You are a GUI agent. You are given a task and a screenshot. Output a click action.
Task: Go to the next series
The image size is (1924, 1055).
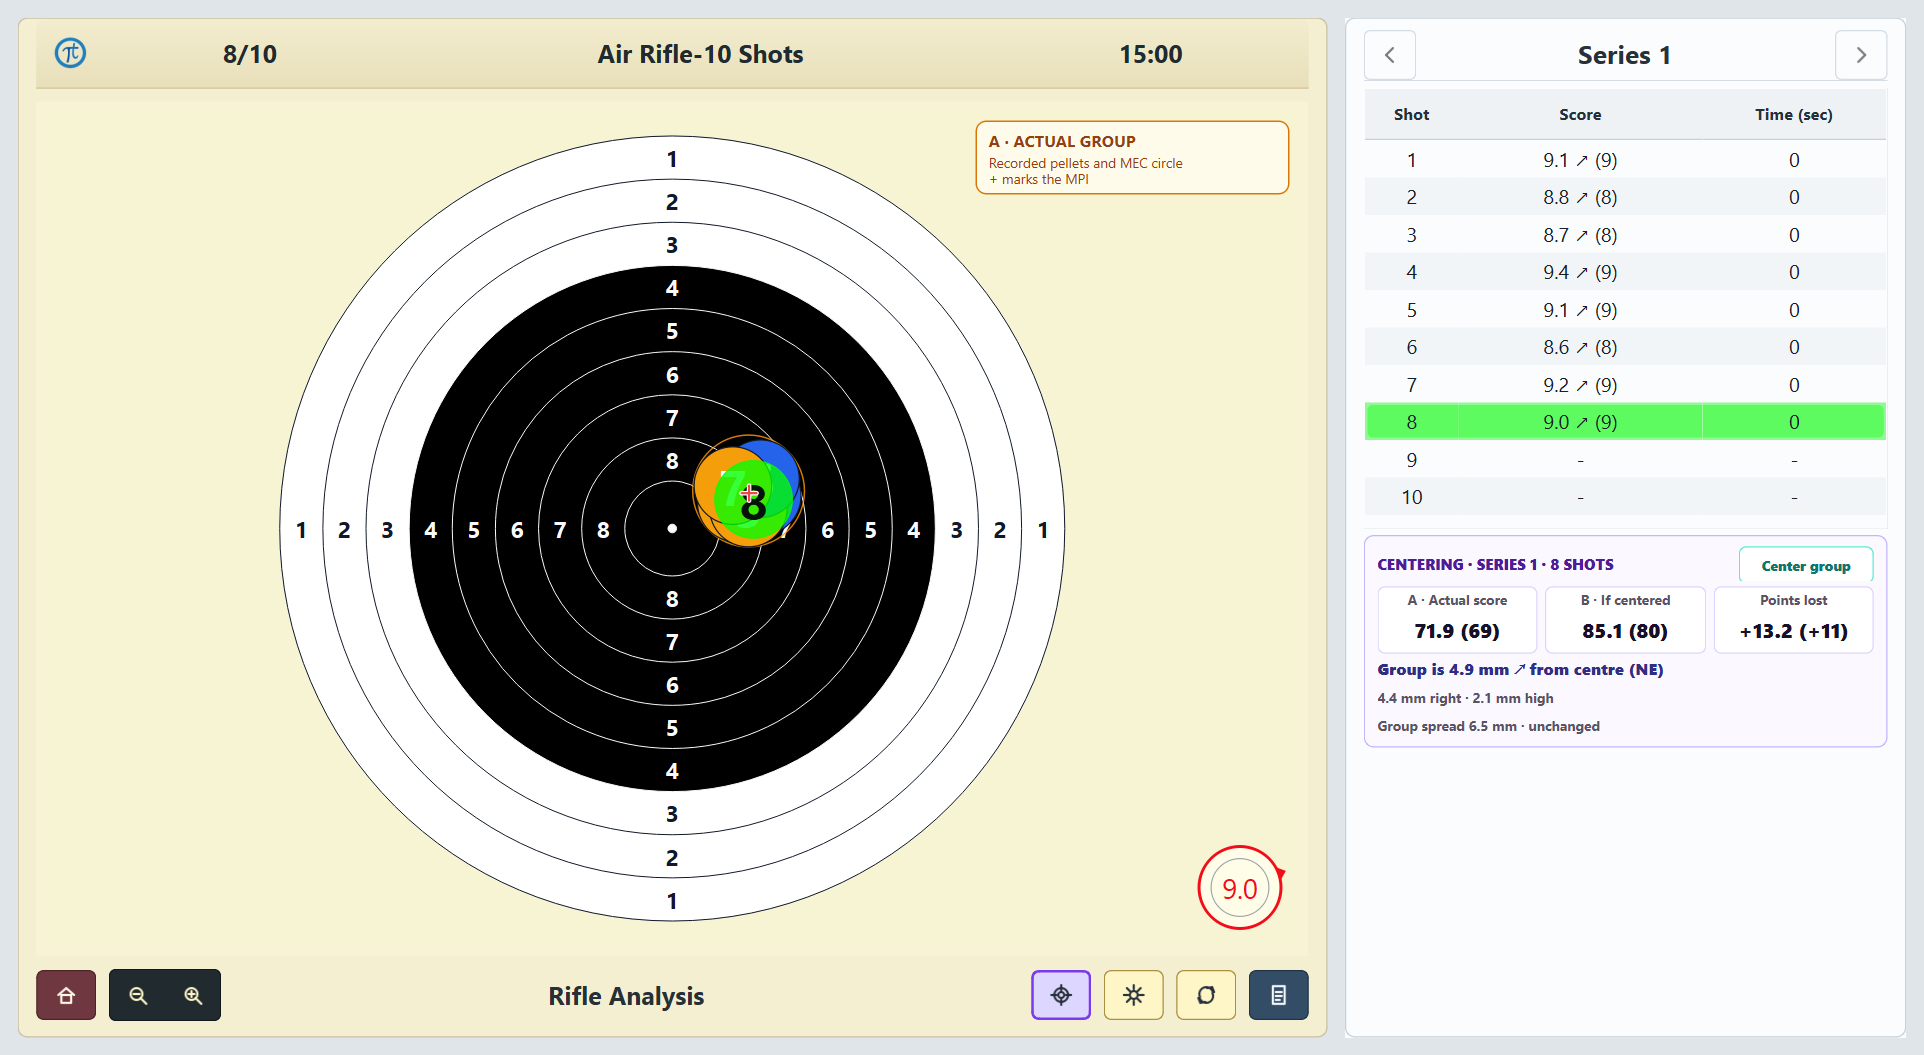coord(1861,55)
